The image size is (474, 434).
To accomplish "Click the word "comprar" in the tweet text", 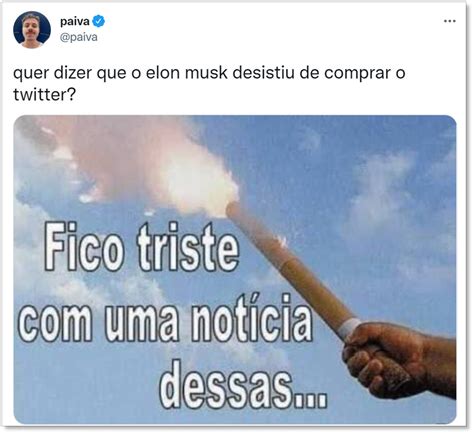I will 357,75.
